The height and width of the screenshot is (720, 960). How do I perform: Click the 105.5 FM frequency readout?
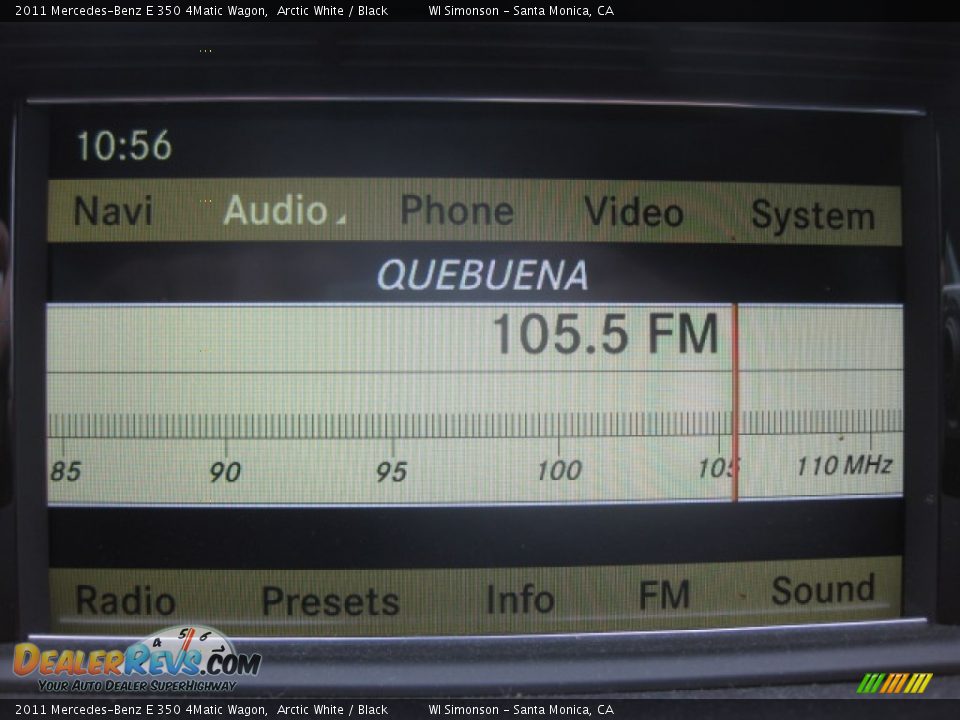[605, 334]
